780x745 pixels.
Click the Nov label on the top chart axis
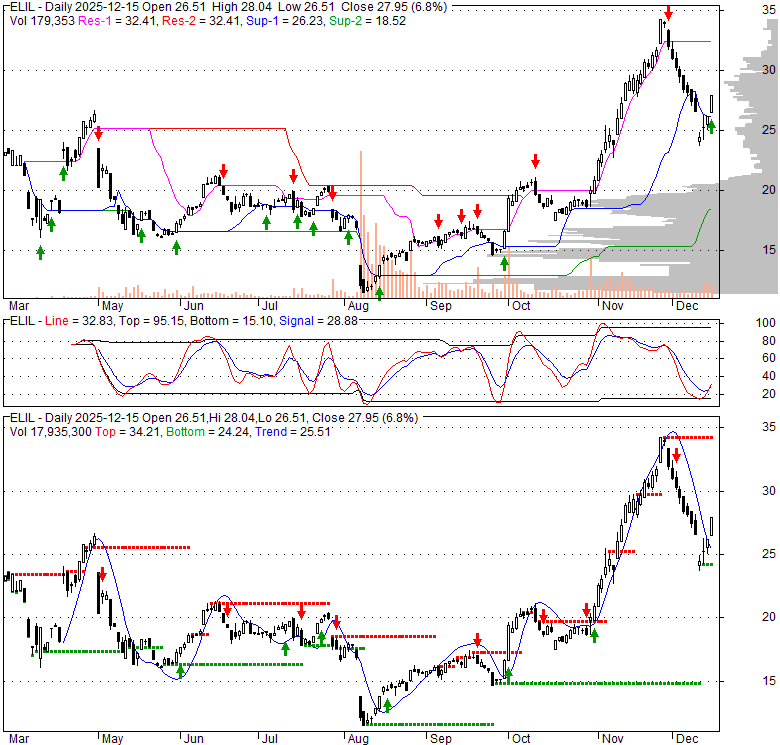coord(612,305)
